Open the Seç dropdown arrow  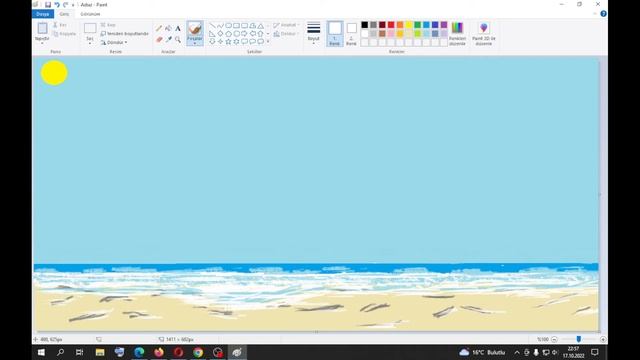coord(90,43)
